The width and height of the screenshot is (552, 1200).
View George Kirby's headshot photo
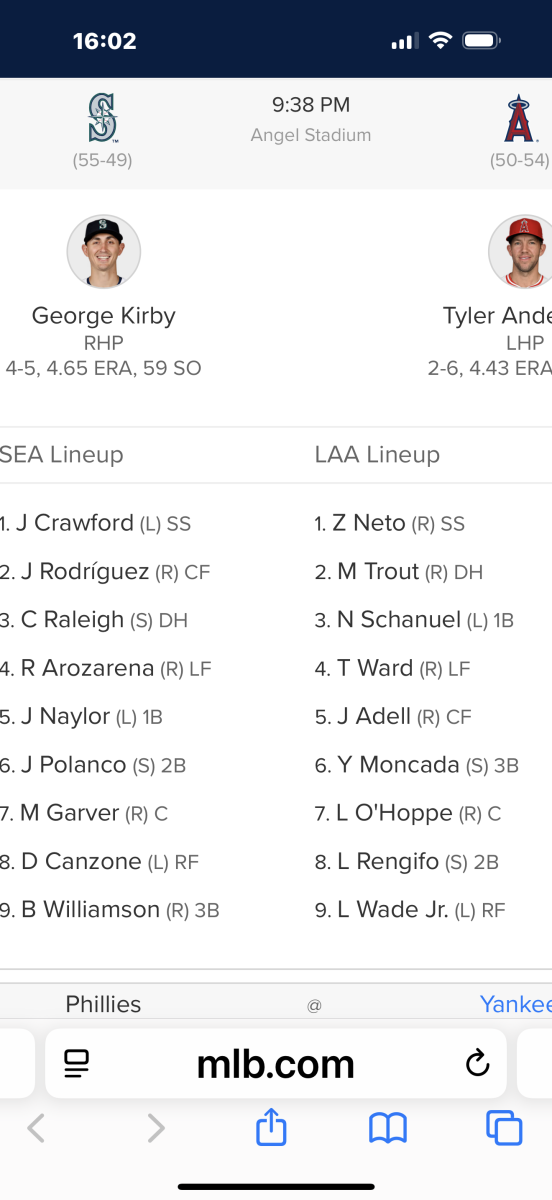tap(104, 251)
